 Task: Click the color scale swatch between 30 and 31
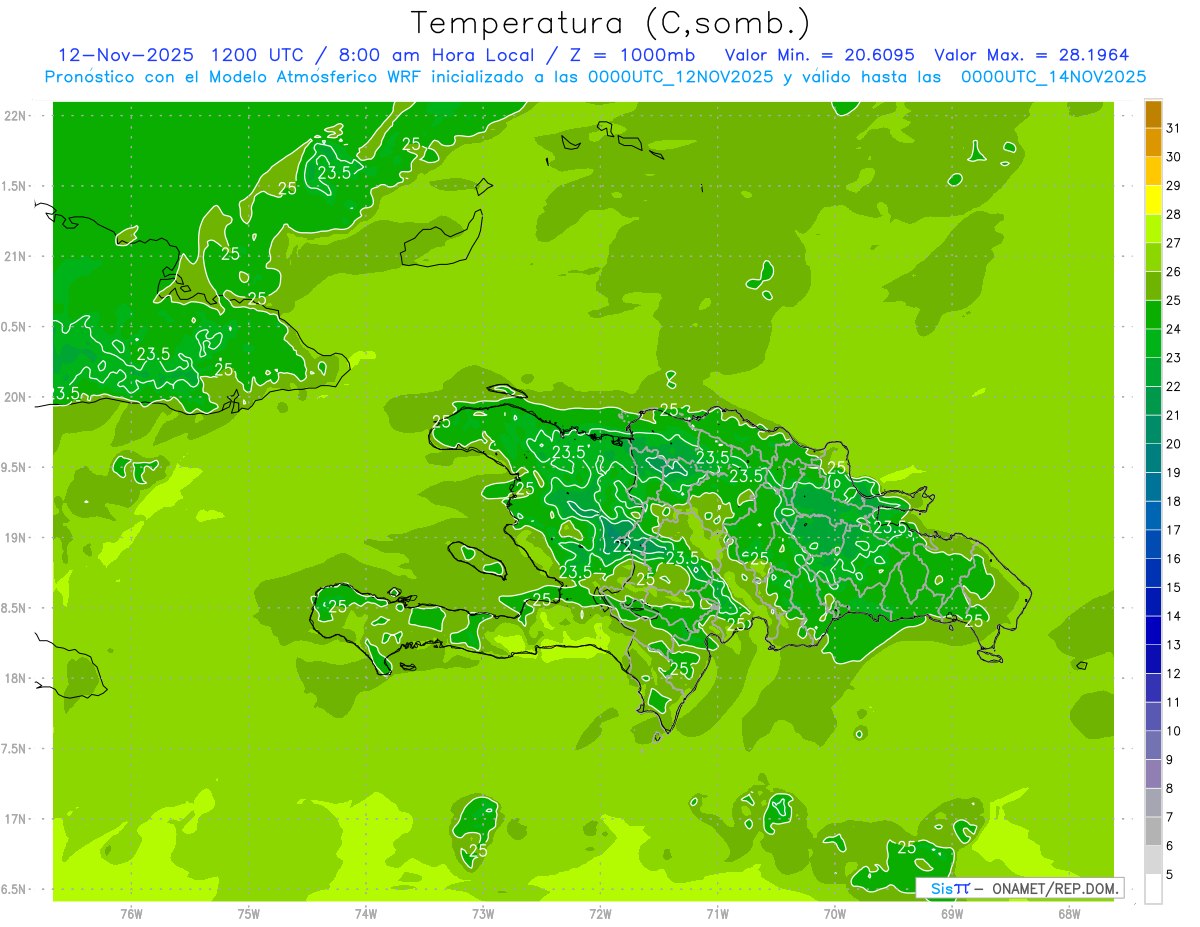tap(1153, 142)
